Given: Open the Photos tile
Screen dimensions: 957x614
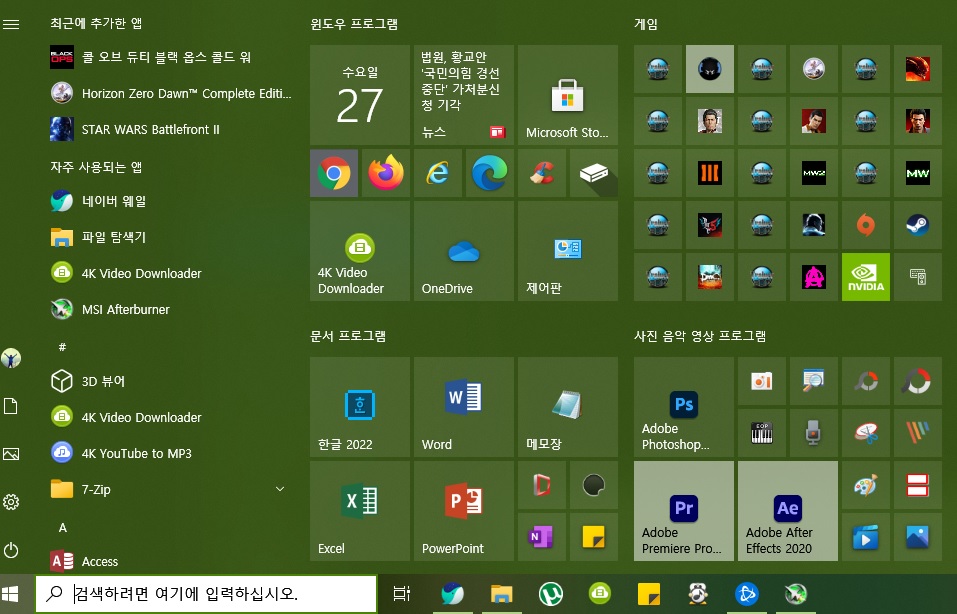Looking at the screenshot, I should pyautogui.click(x=917, y=537).
